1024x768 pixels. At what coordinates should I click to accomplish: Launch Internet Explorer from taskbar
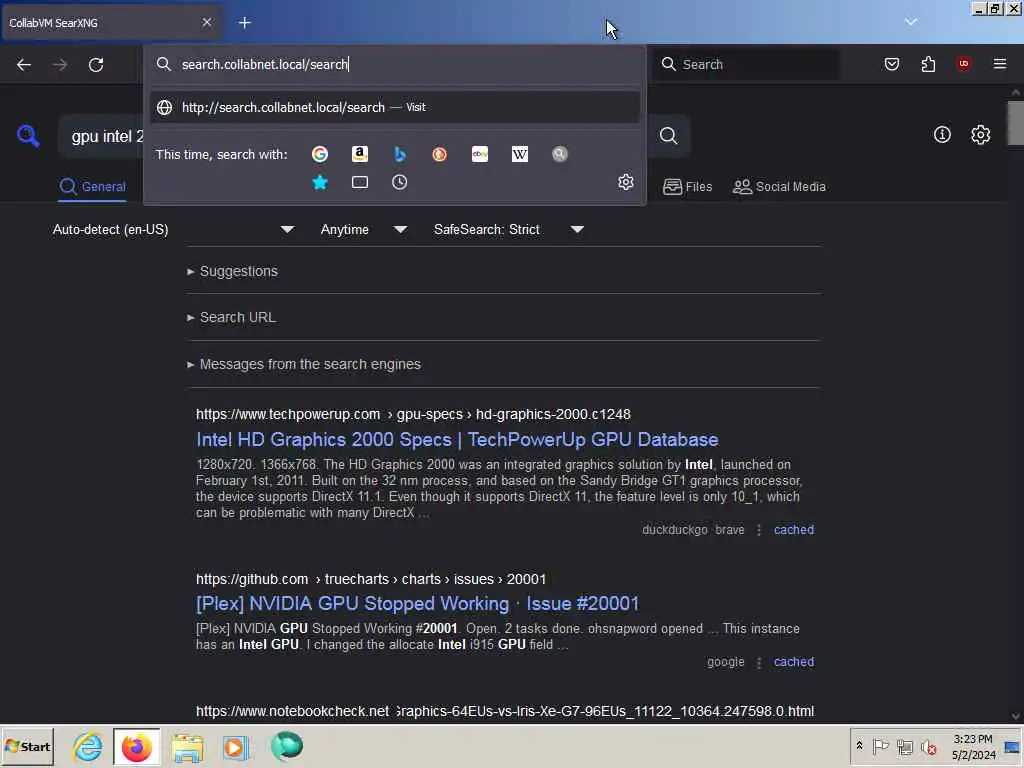88,746
